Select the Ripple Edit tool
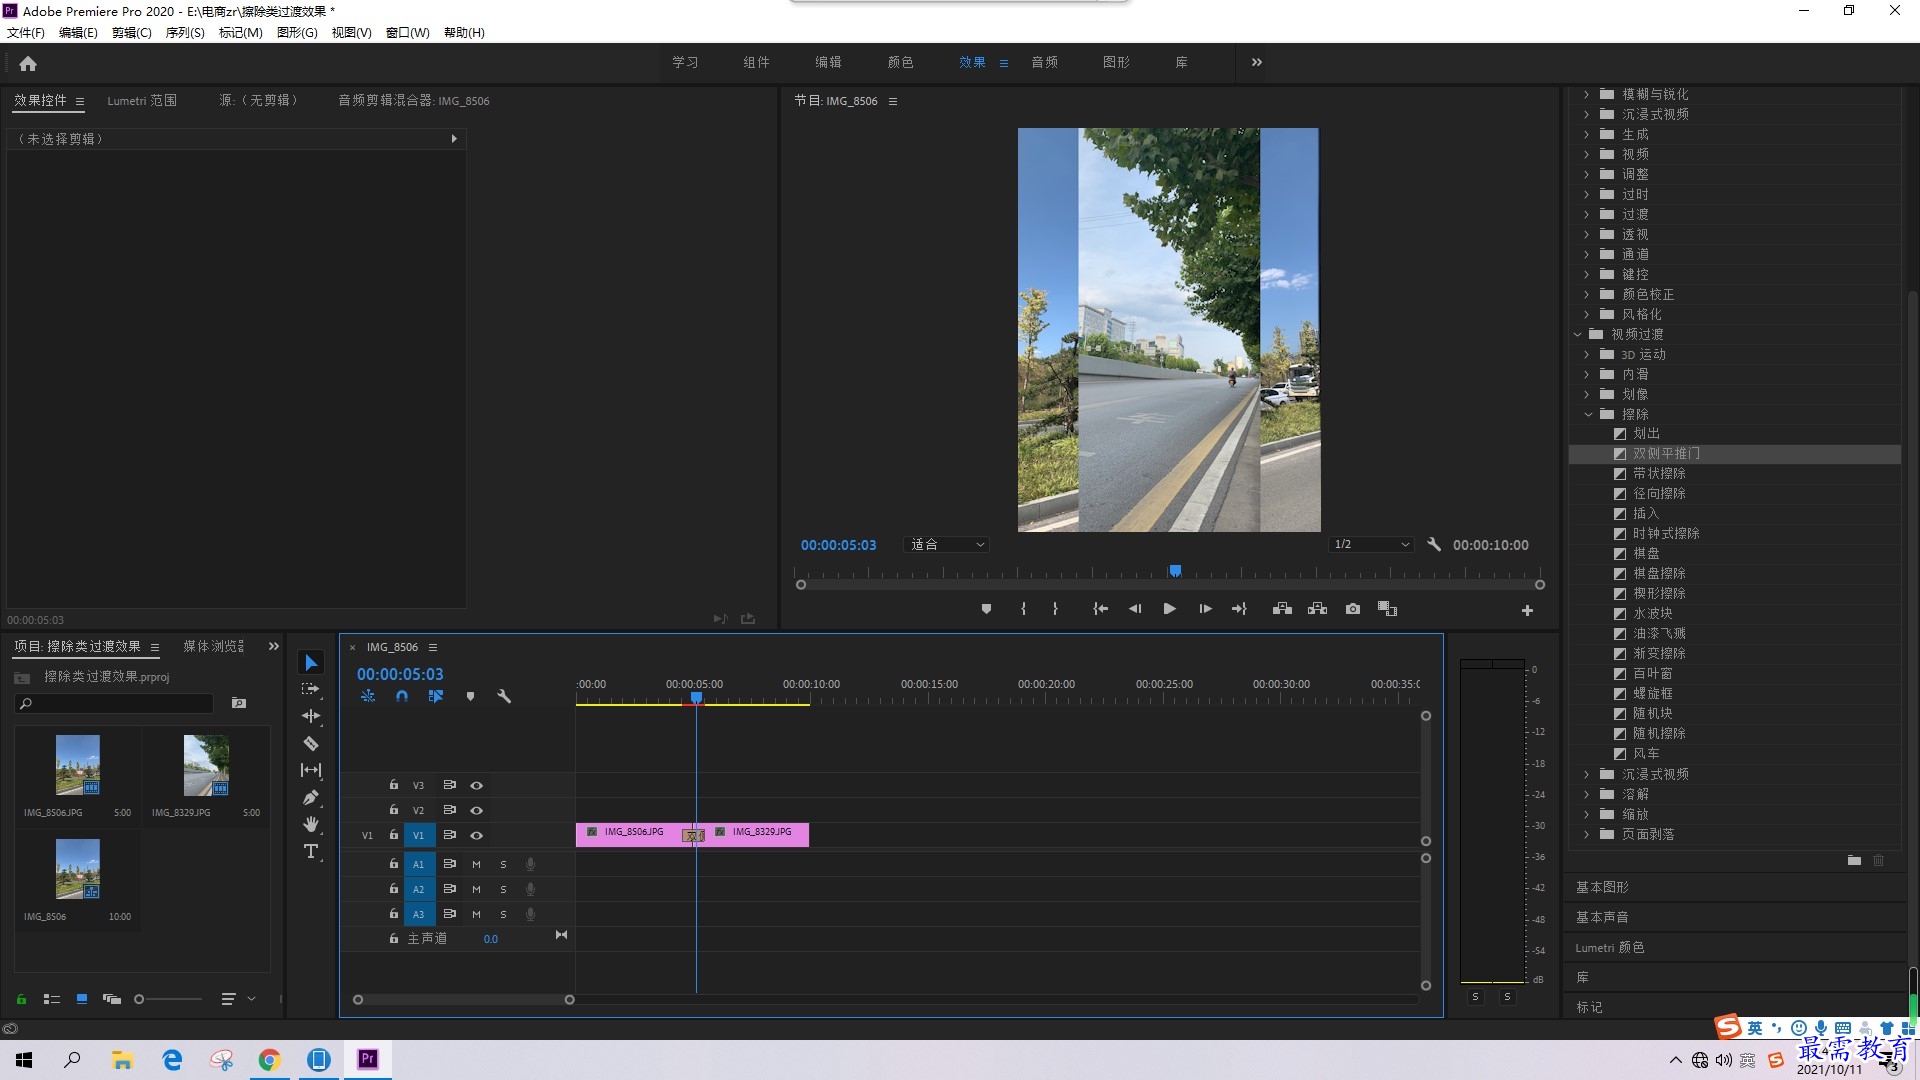This screenshot has height=1080, width=1920. (311, 716)
